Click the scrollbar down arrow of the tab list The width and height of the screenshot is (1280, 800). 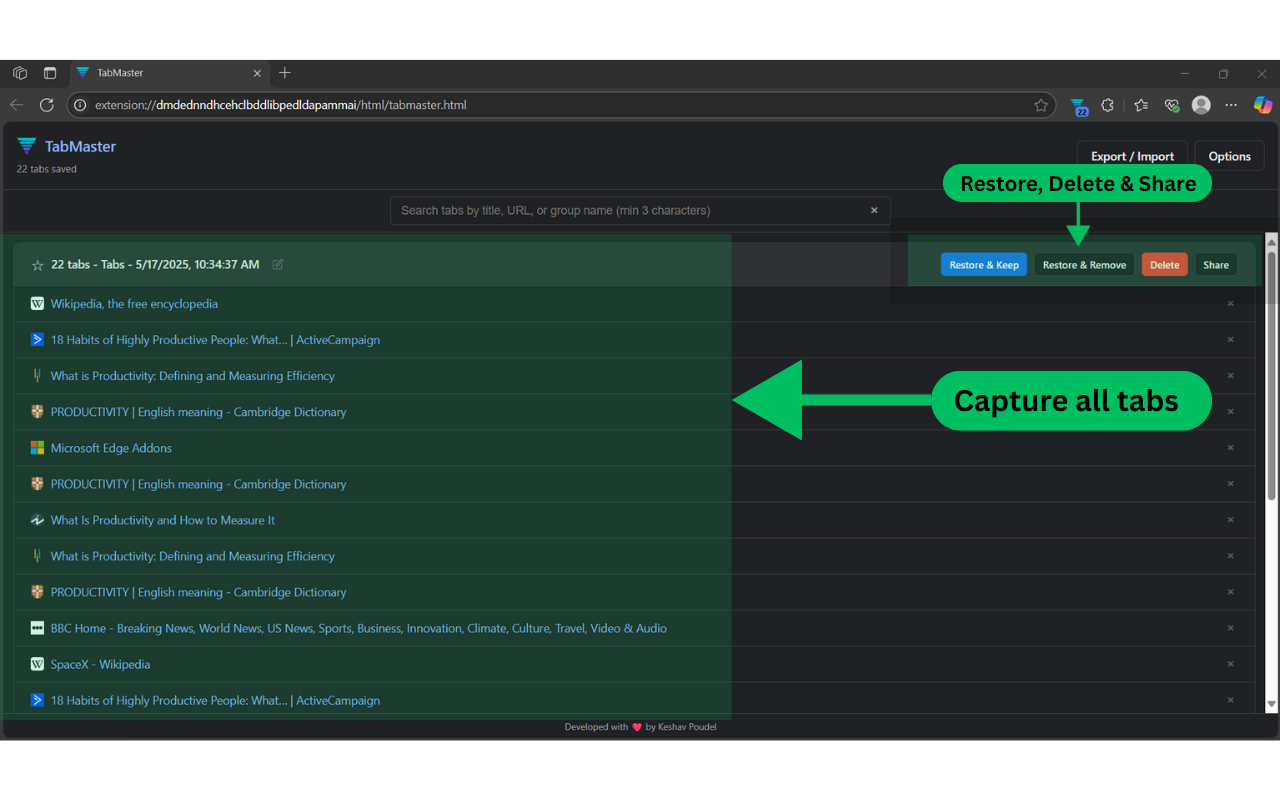click(x=1272, y=705)
